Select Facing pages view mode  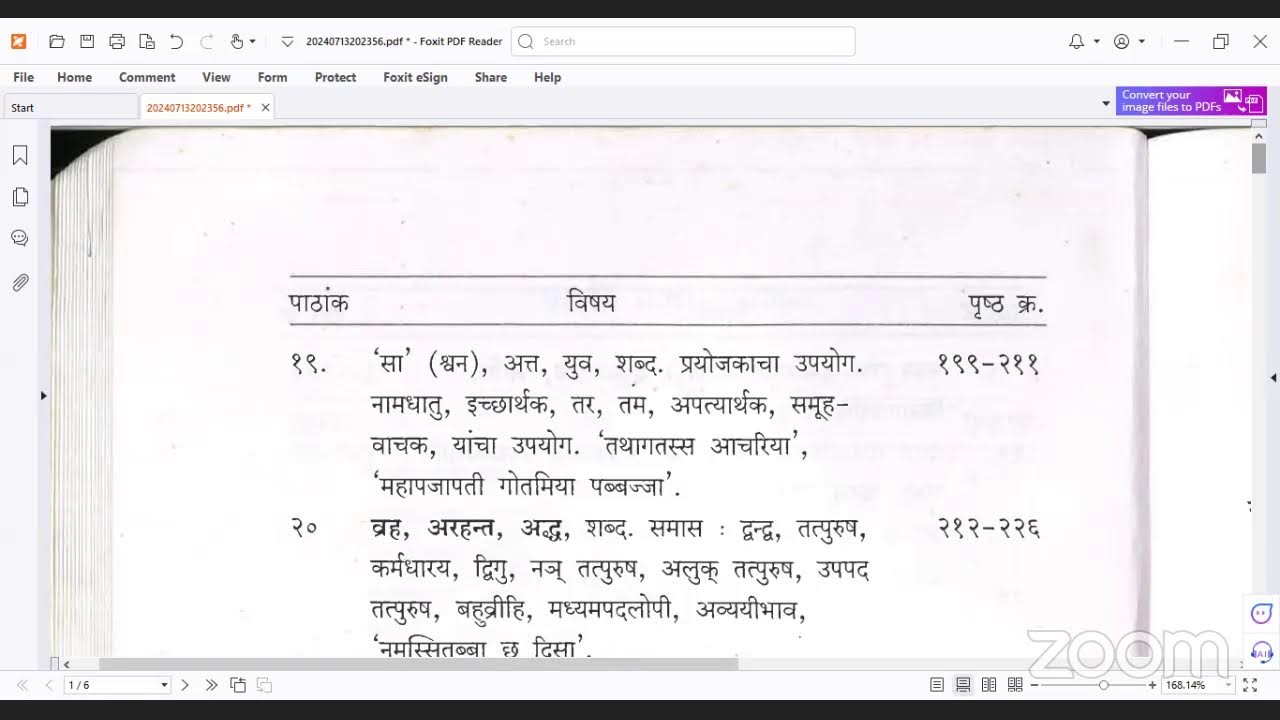[989, 685]
